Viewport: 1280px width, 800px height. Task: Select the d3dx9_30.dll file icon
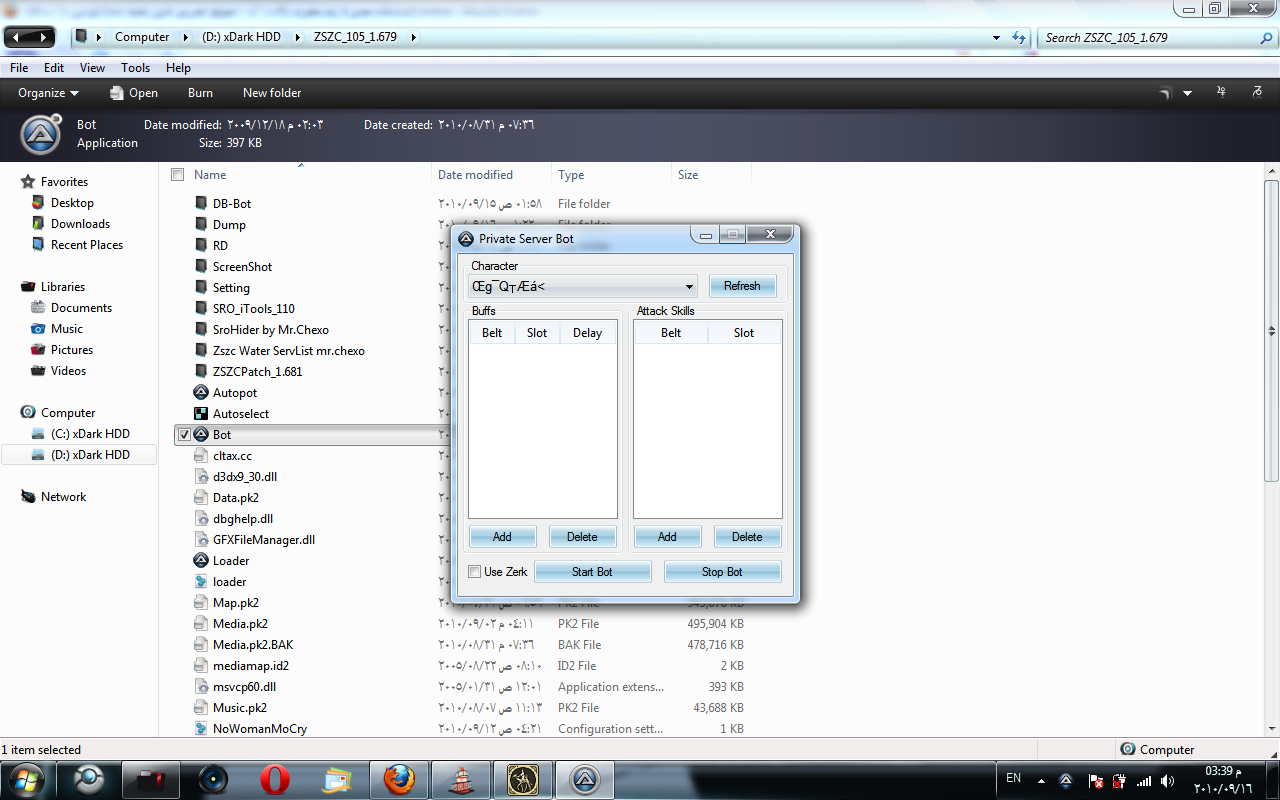[x=201, y=477]
